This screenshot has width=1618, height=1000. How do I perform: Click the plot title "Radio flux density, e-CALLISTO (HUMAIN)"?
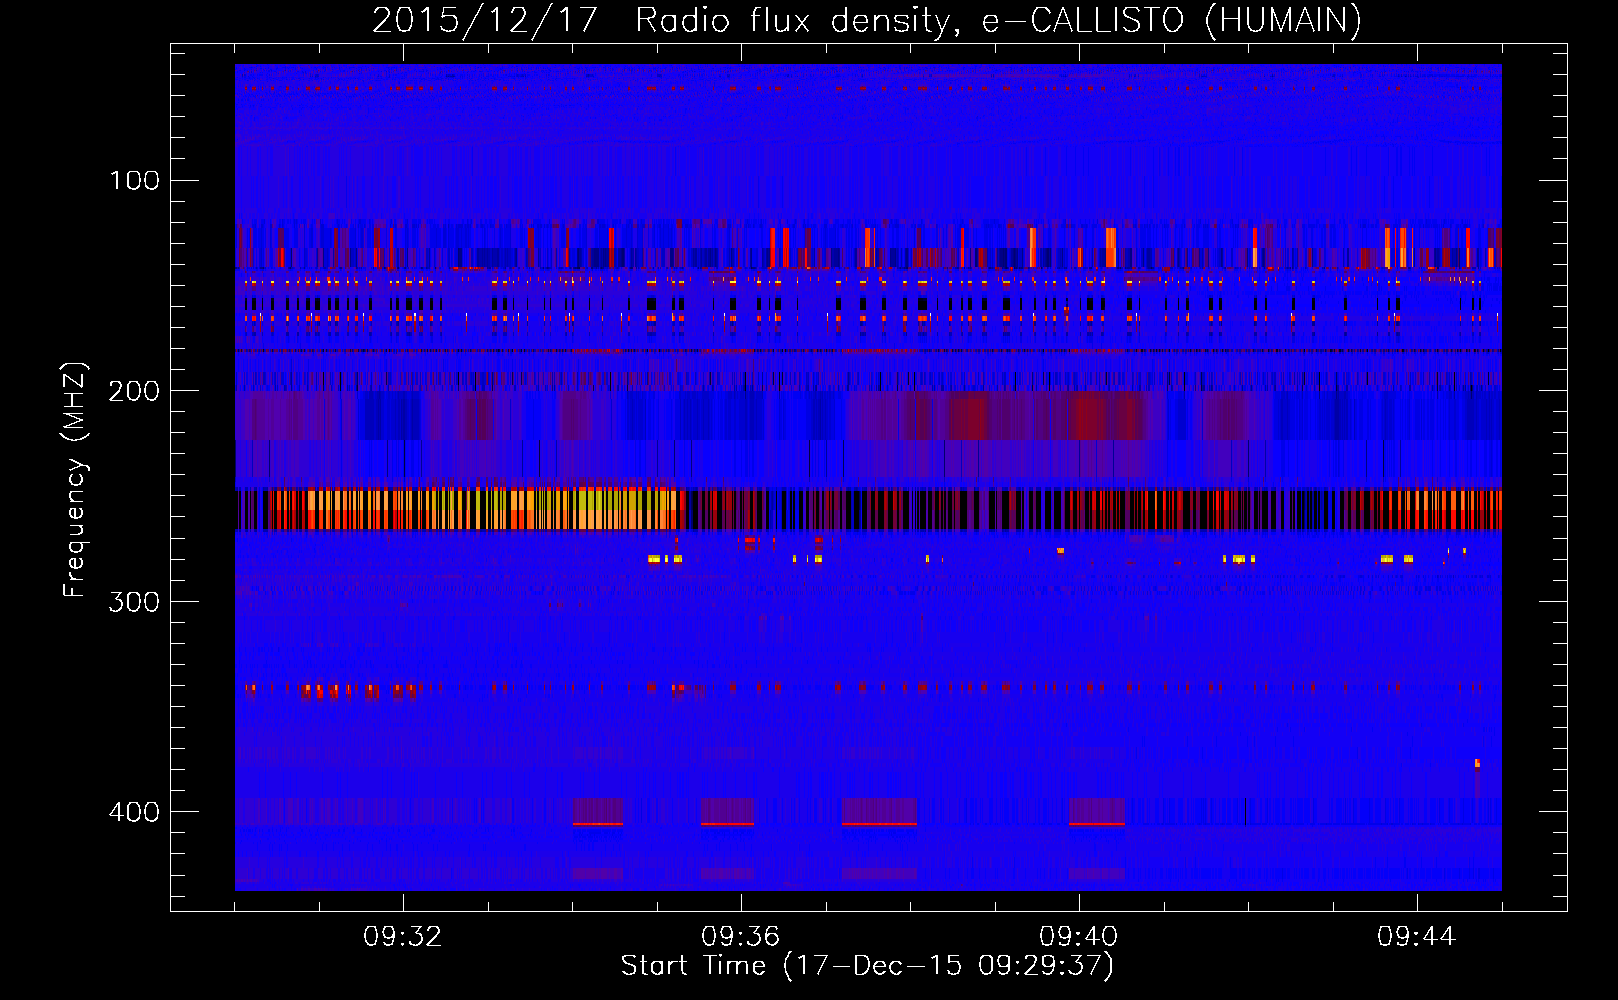(998, 20)
